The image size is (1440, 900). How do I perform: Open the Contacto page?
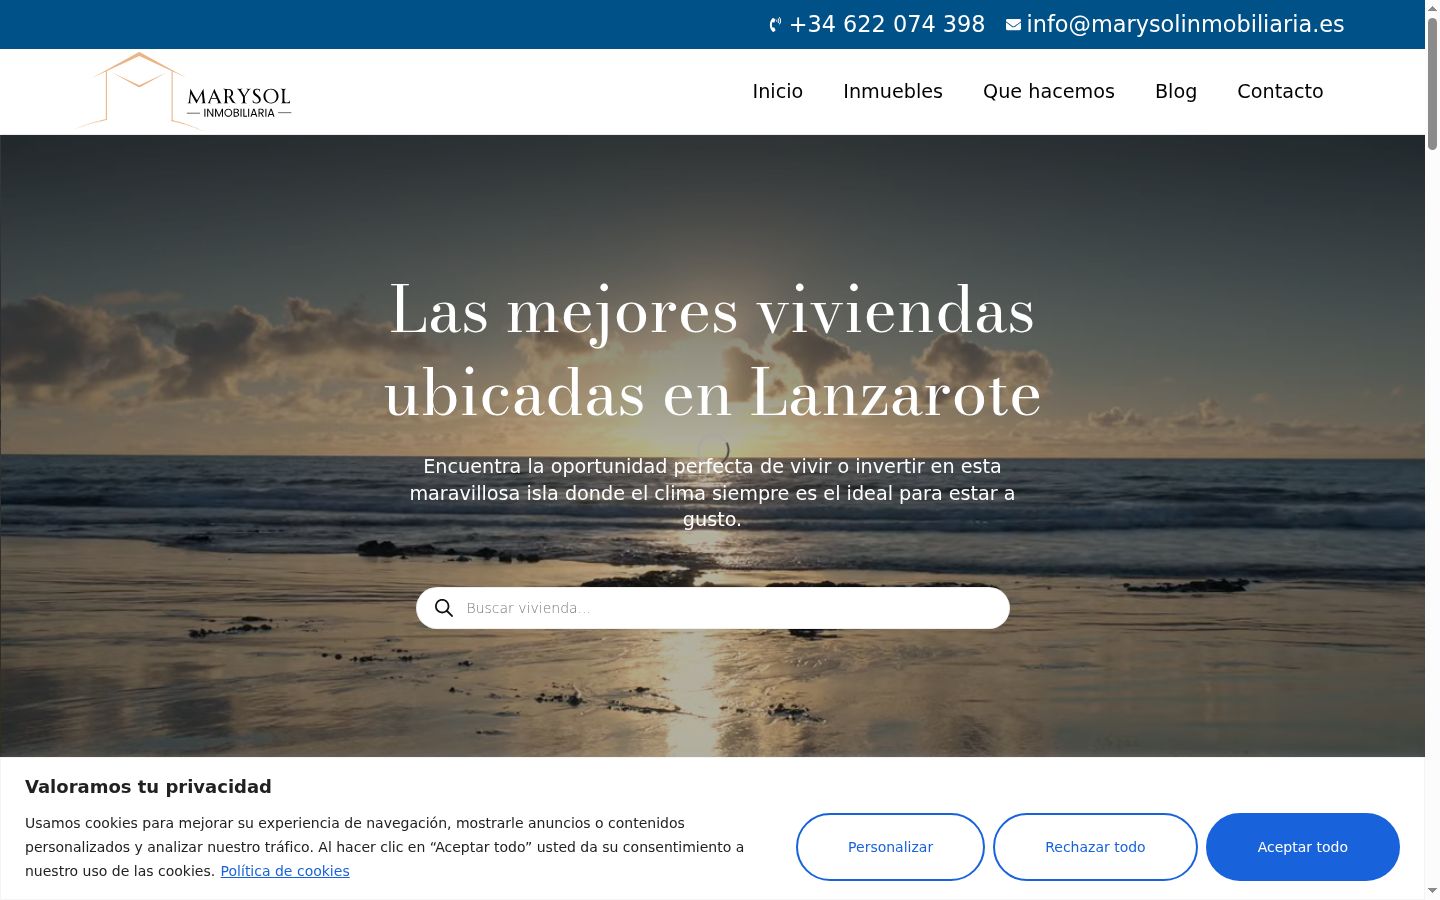[1280, 91]
